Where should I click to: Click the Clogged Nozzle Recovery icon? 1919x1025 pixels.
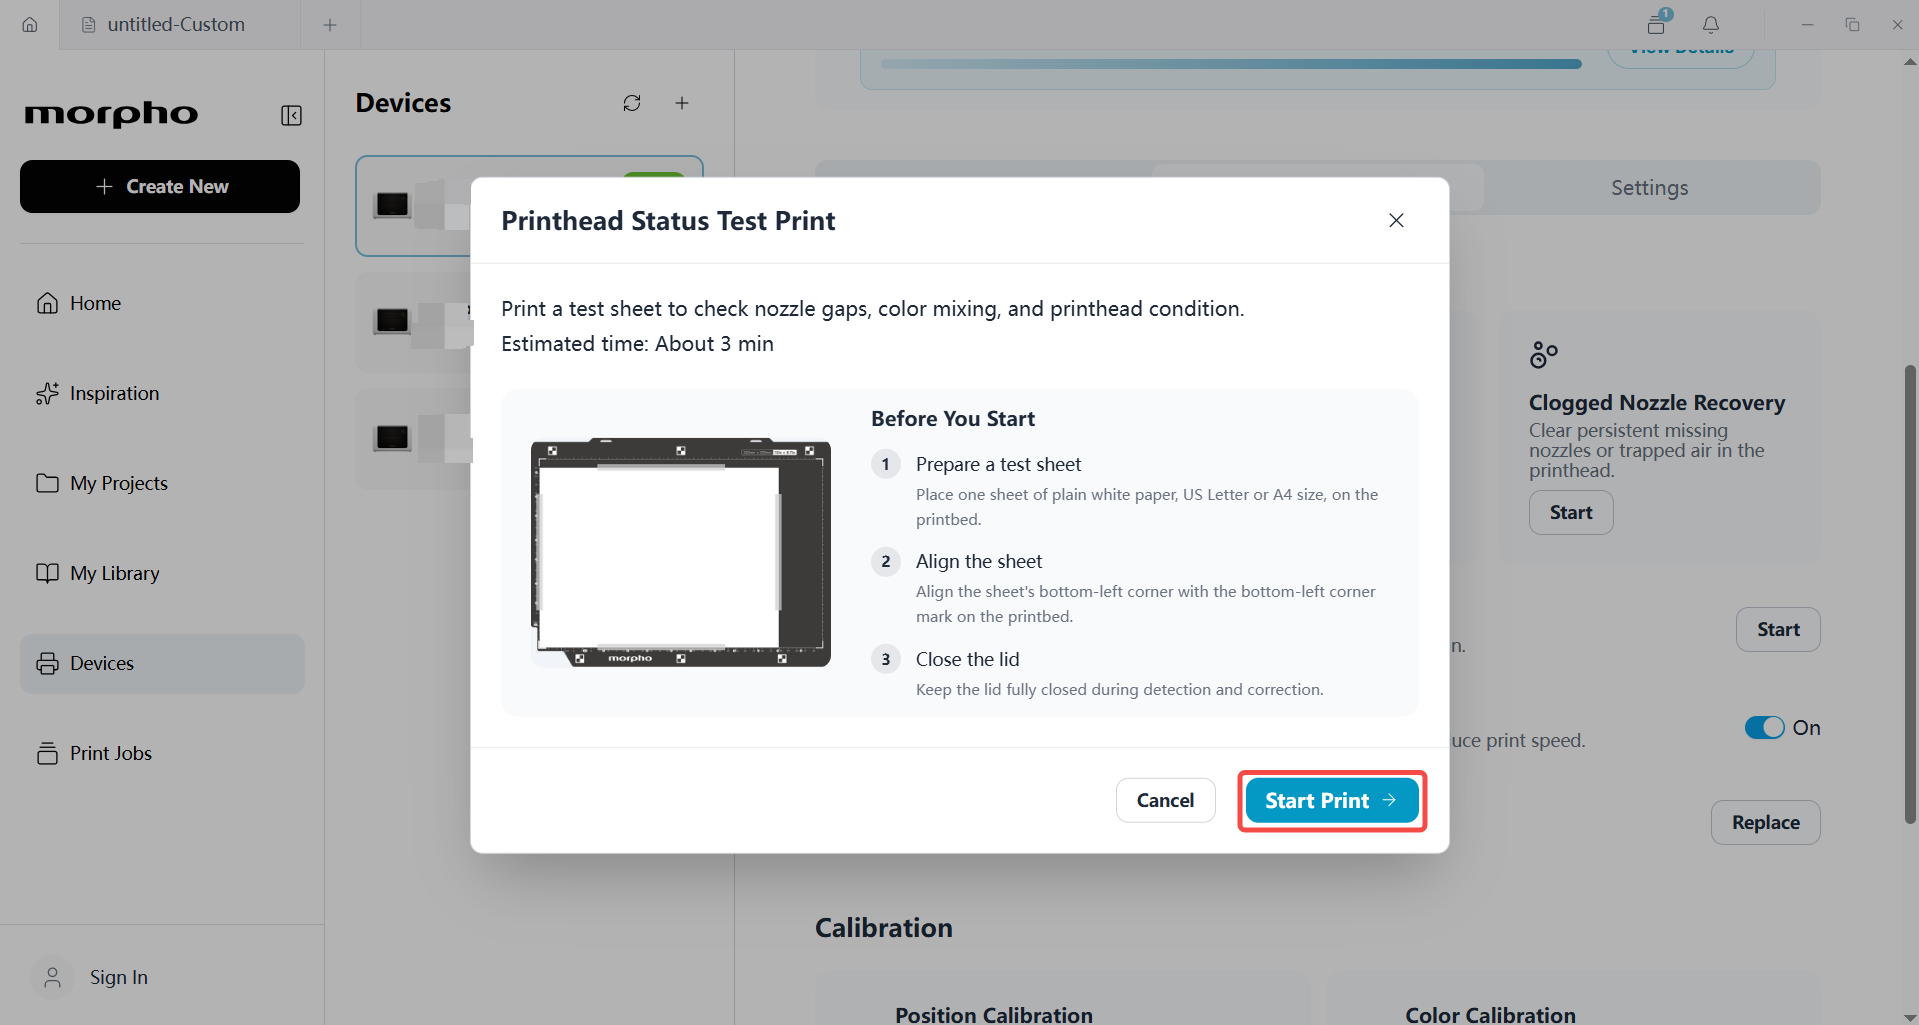1544,355
